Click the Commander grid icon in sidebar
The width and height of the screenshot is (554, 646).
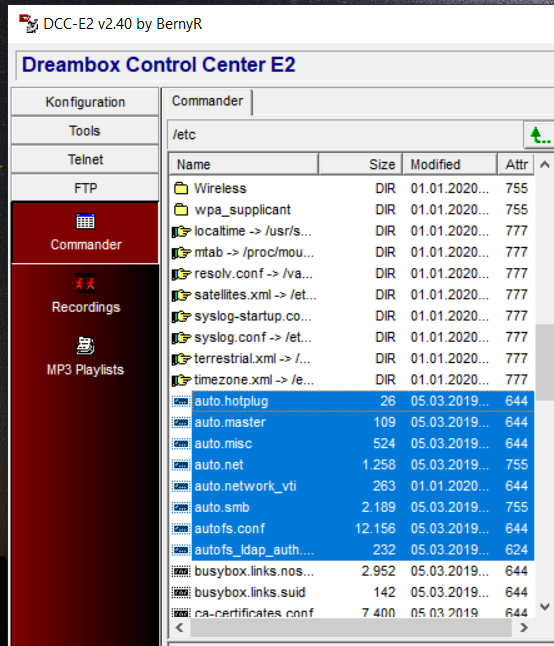(85, 221)
